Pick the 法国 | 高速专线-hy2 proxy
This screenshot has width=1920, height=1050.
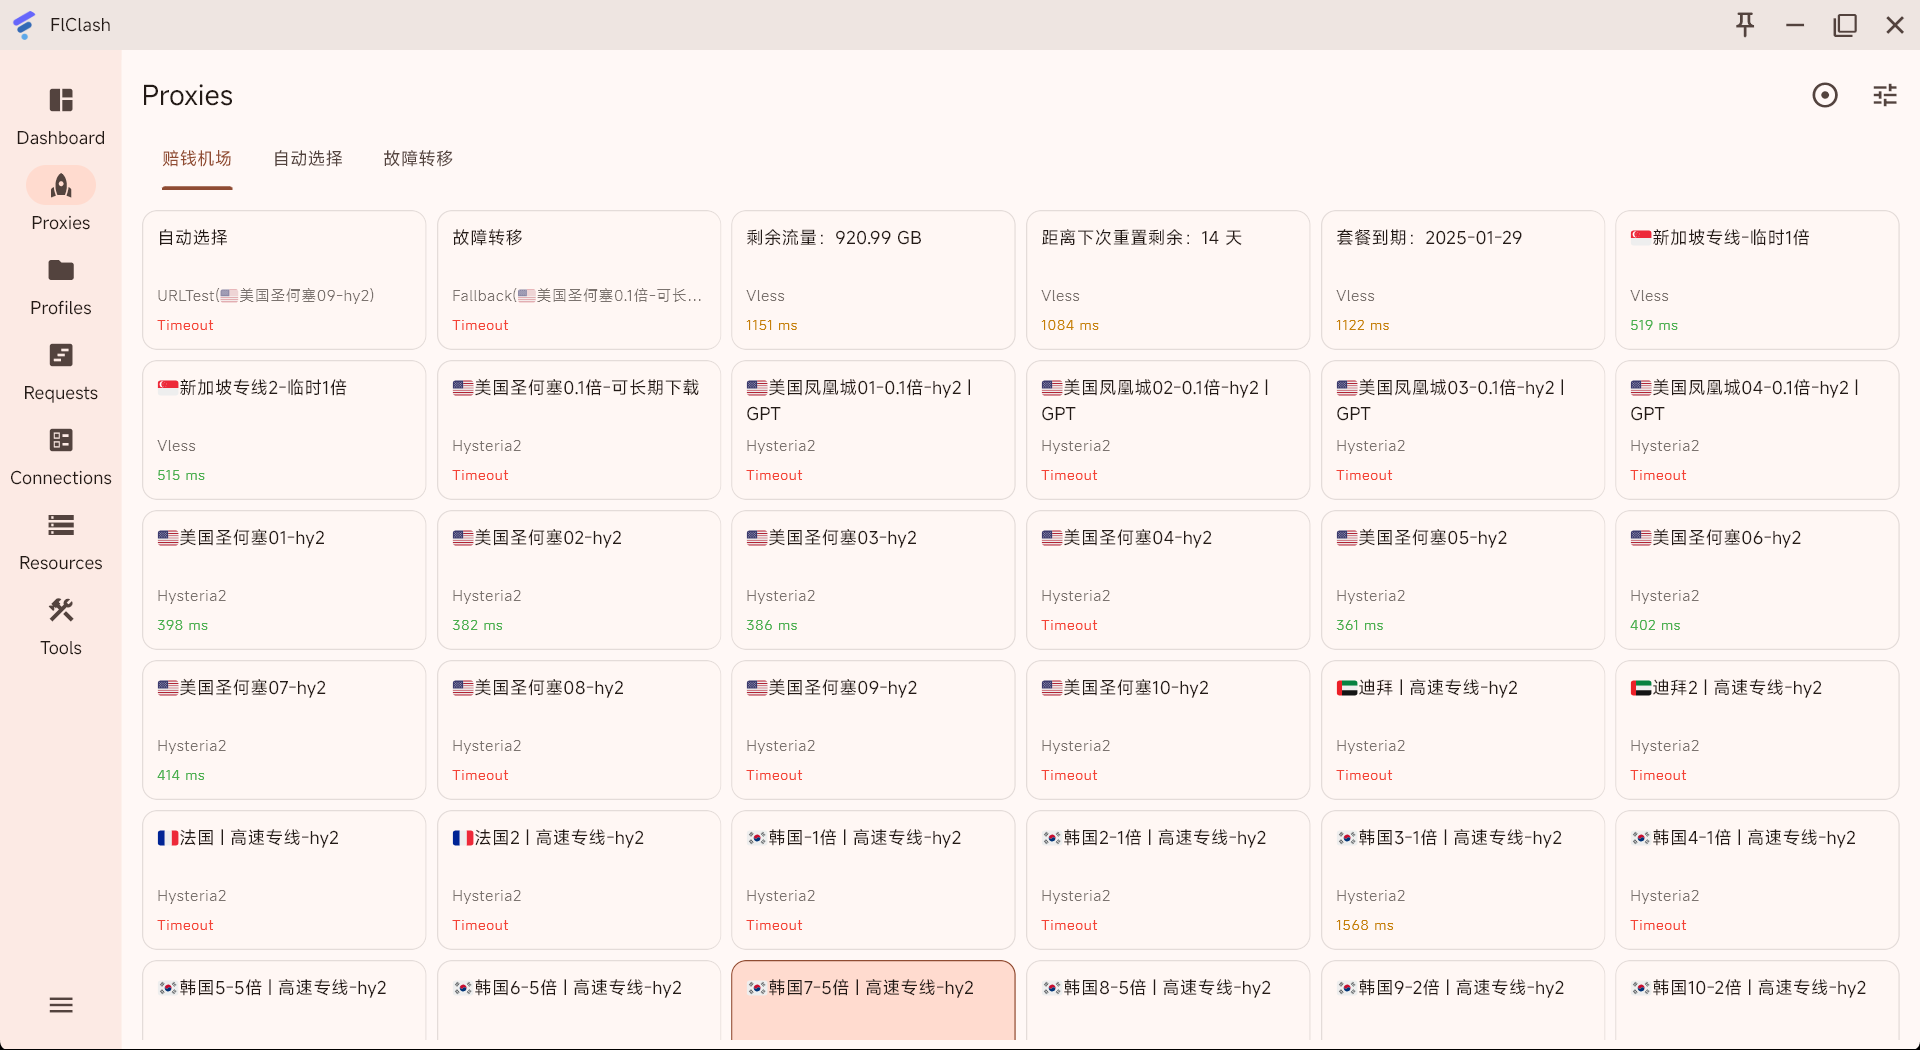coord(284,880)
